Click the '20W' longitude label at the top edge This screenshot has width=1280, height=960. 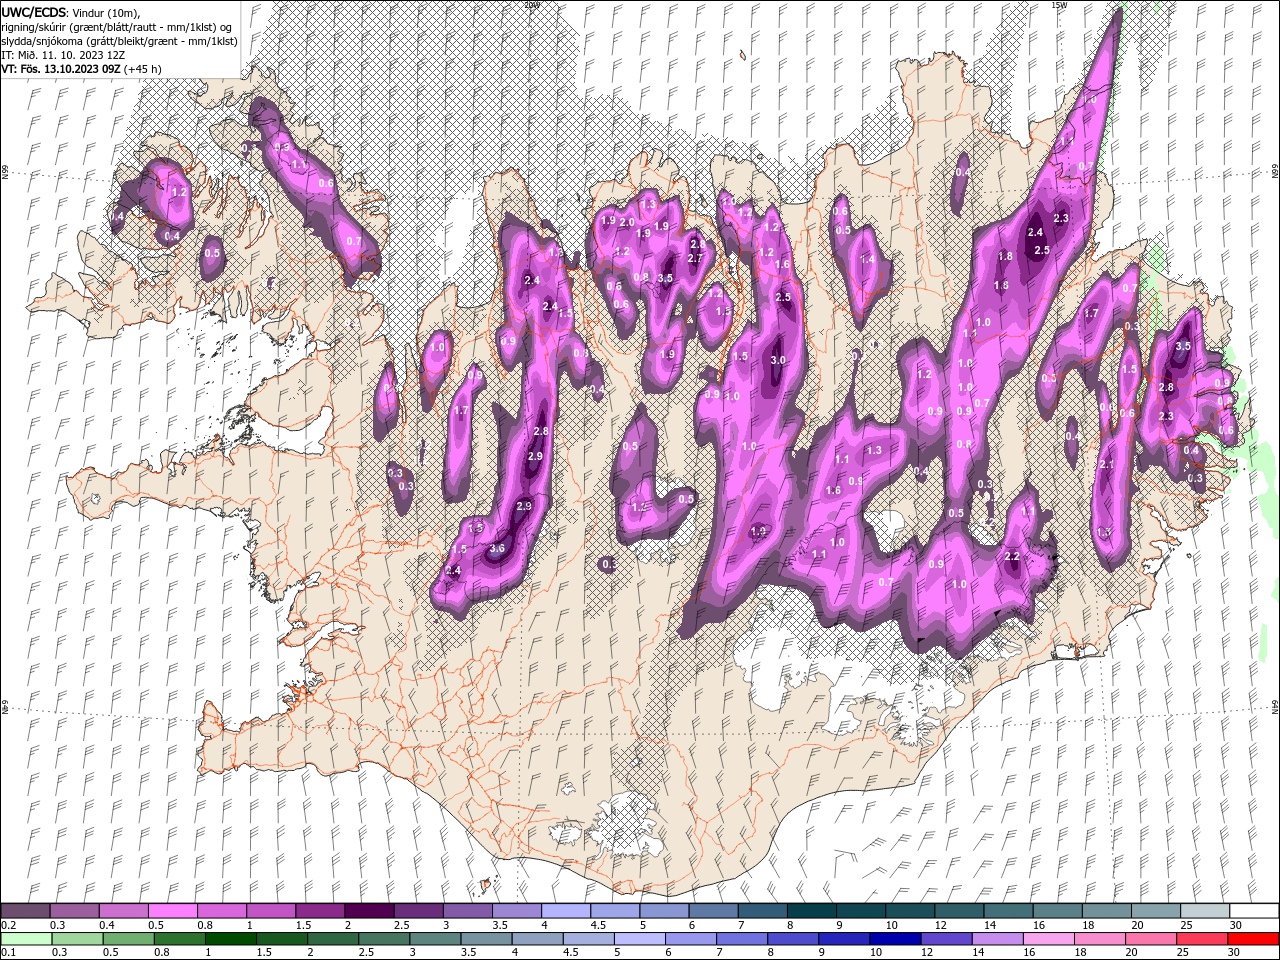click(531, 5)
